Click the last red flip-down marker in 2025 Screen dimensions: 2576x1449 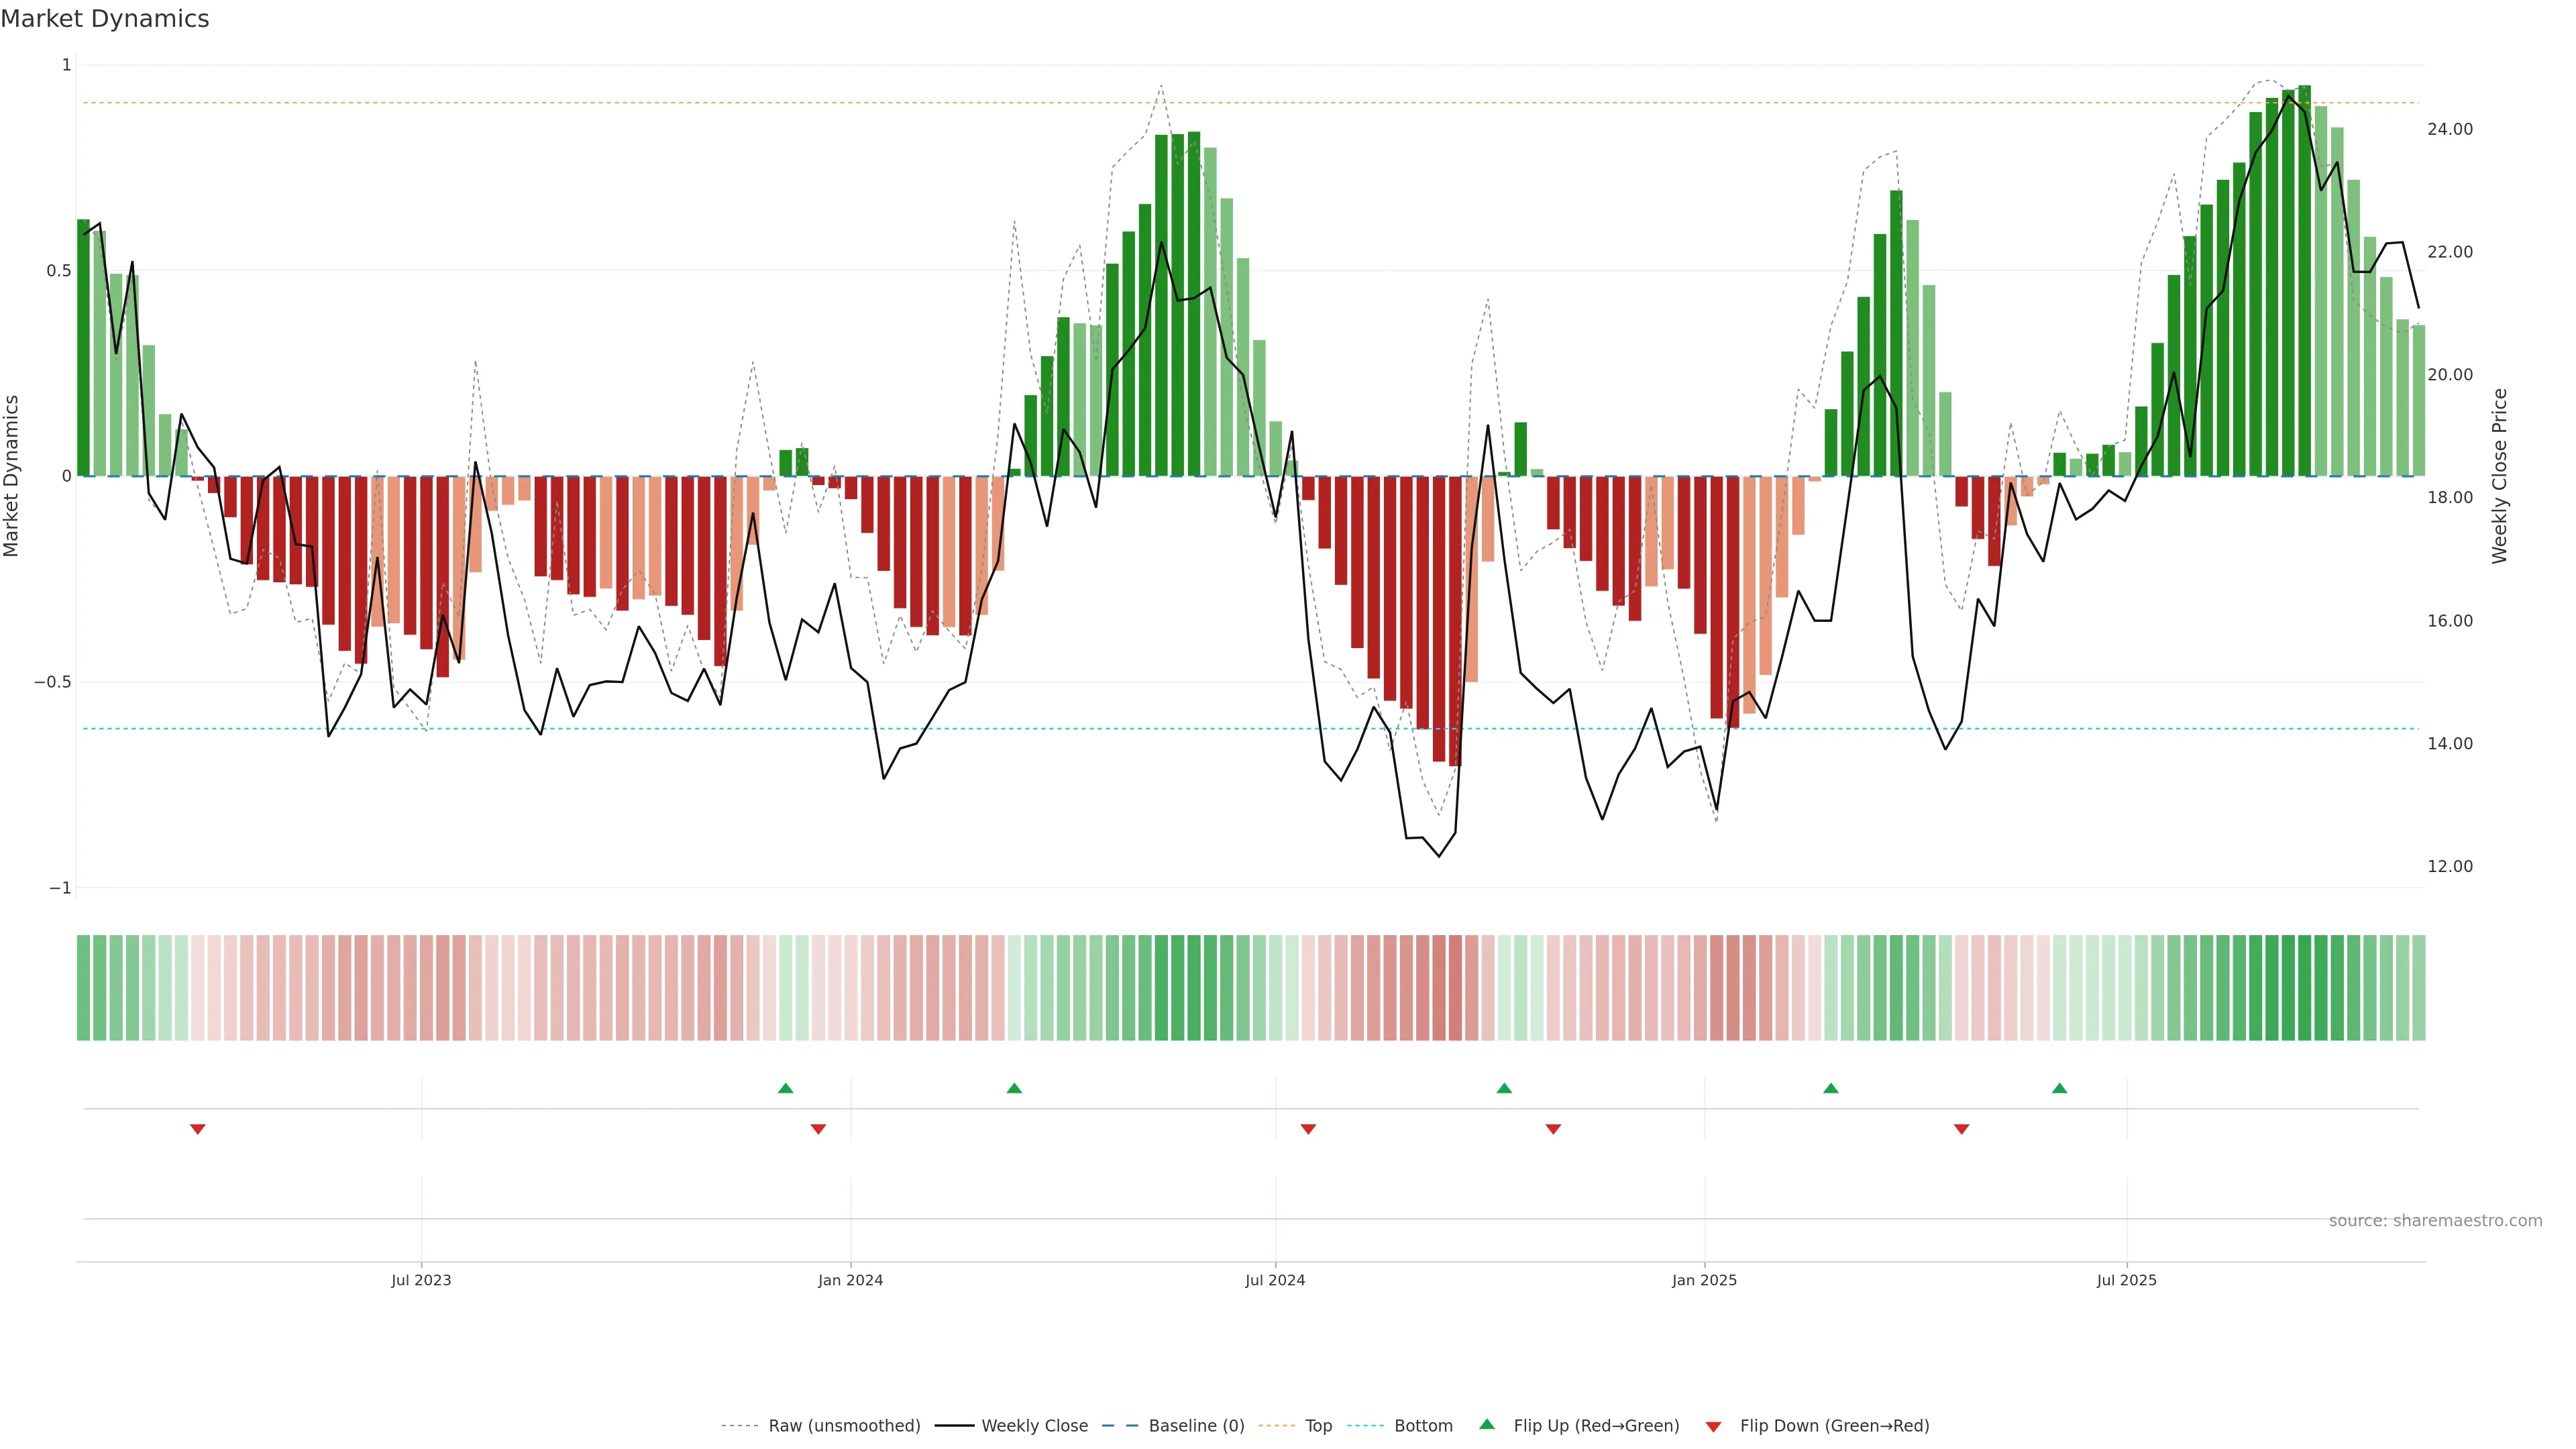coord(1961,1129)
